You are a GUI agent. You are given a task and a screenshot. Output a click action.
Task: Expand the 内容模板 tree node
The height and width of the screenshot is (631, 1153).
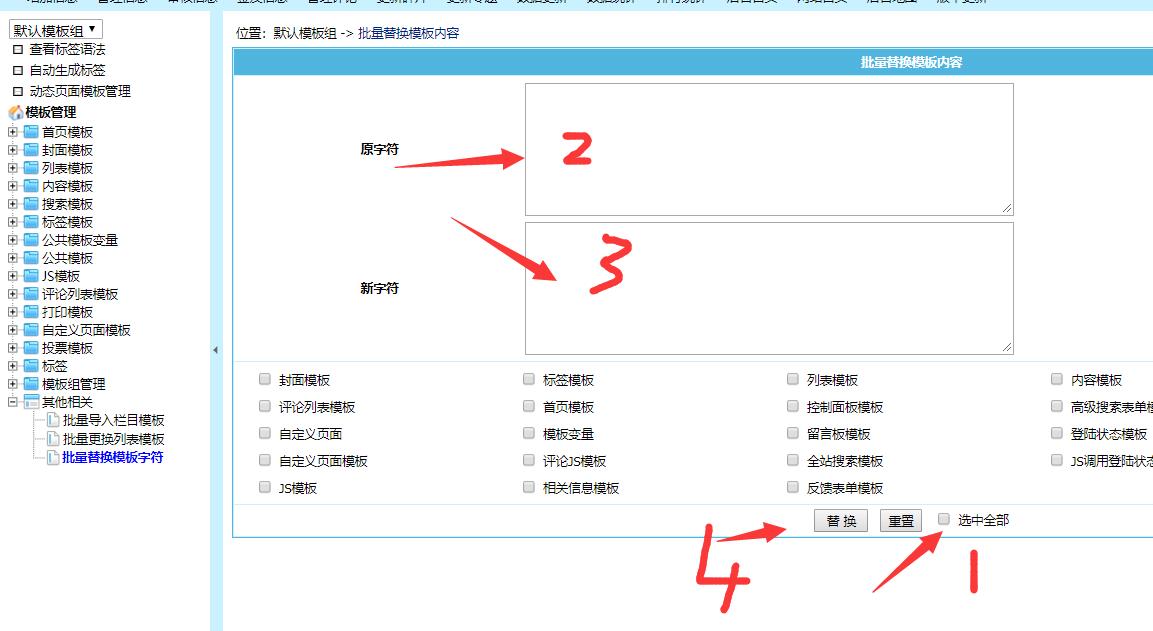[12, 186]
